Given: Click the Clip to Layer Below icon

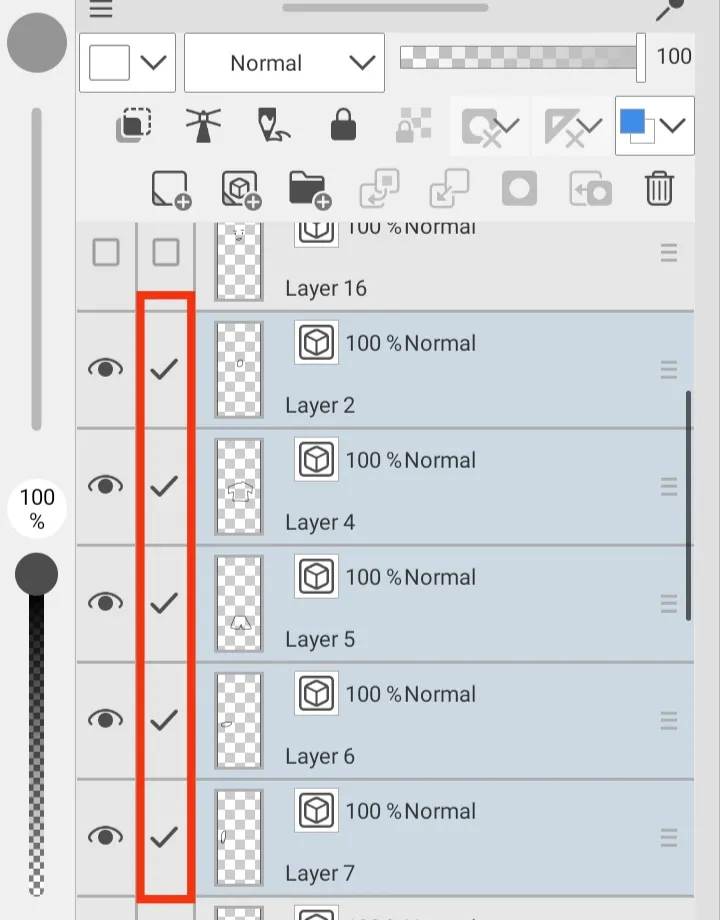Looking at the screenshot, I should [134, 125].
